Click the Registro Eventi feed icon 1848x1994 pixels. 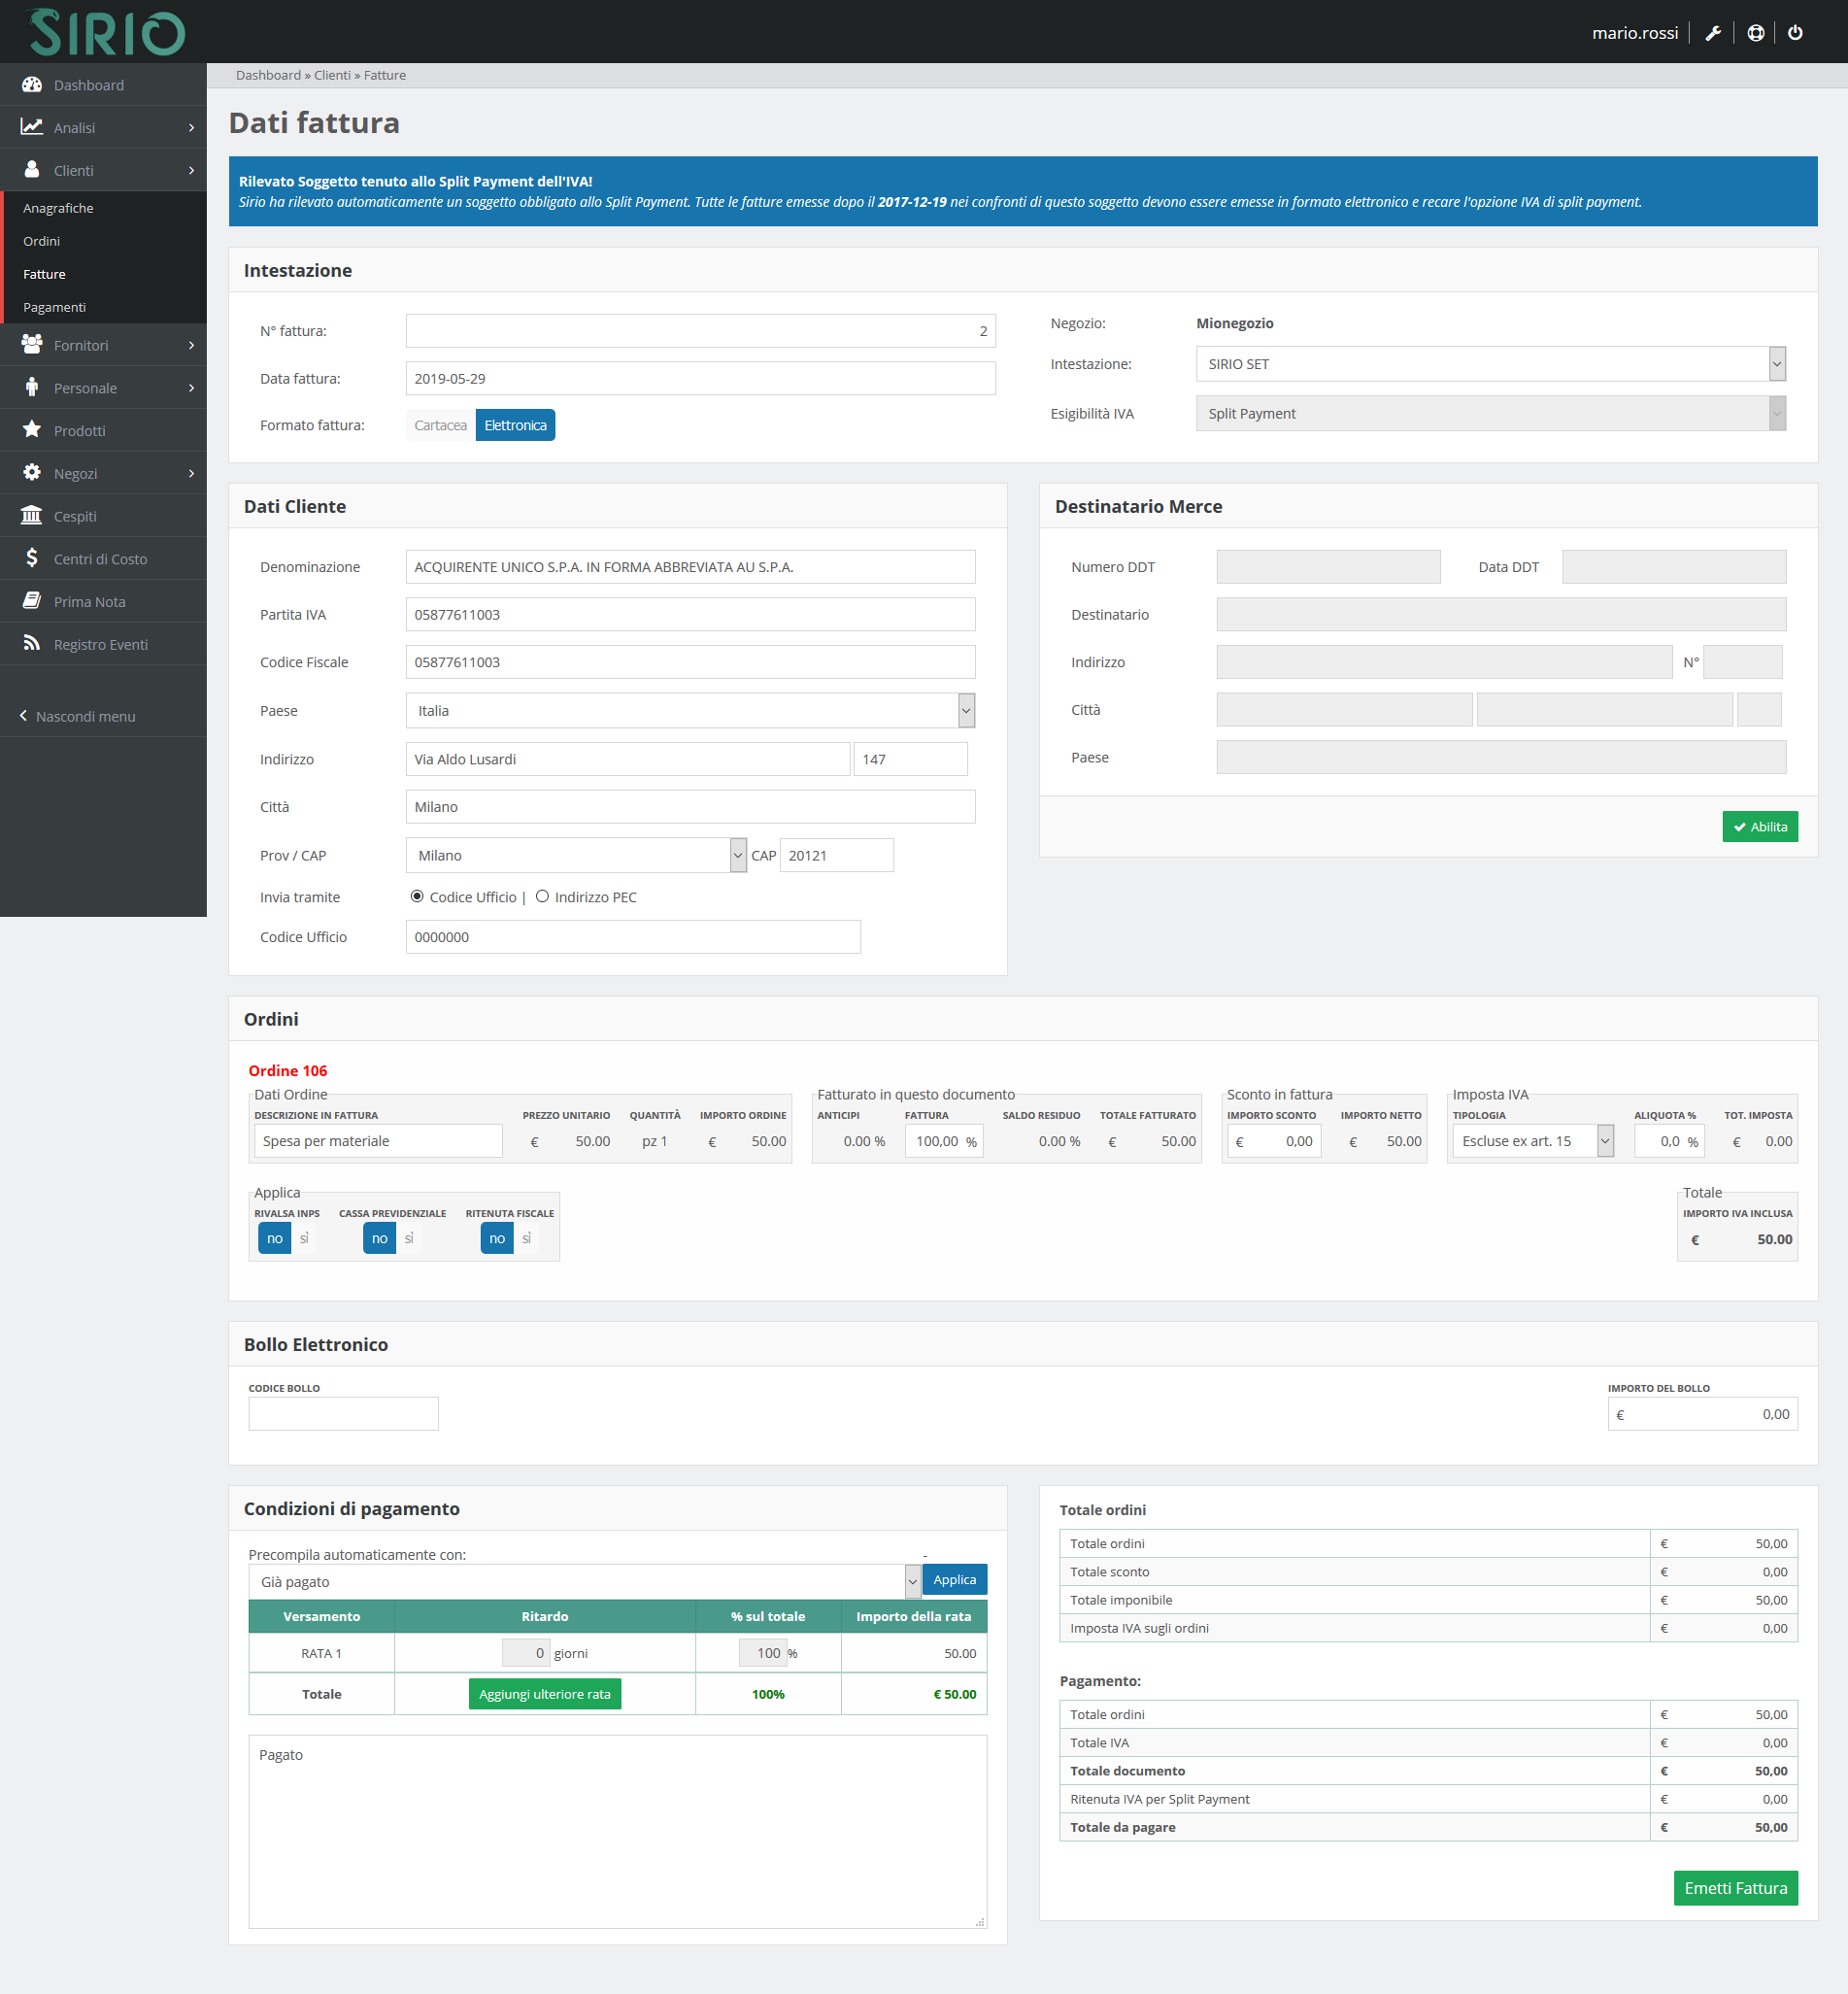[32, 643]
